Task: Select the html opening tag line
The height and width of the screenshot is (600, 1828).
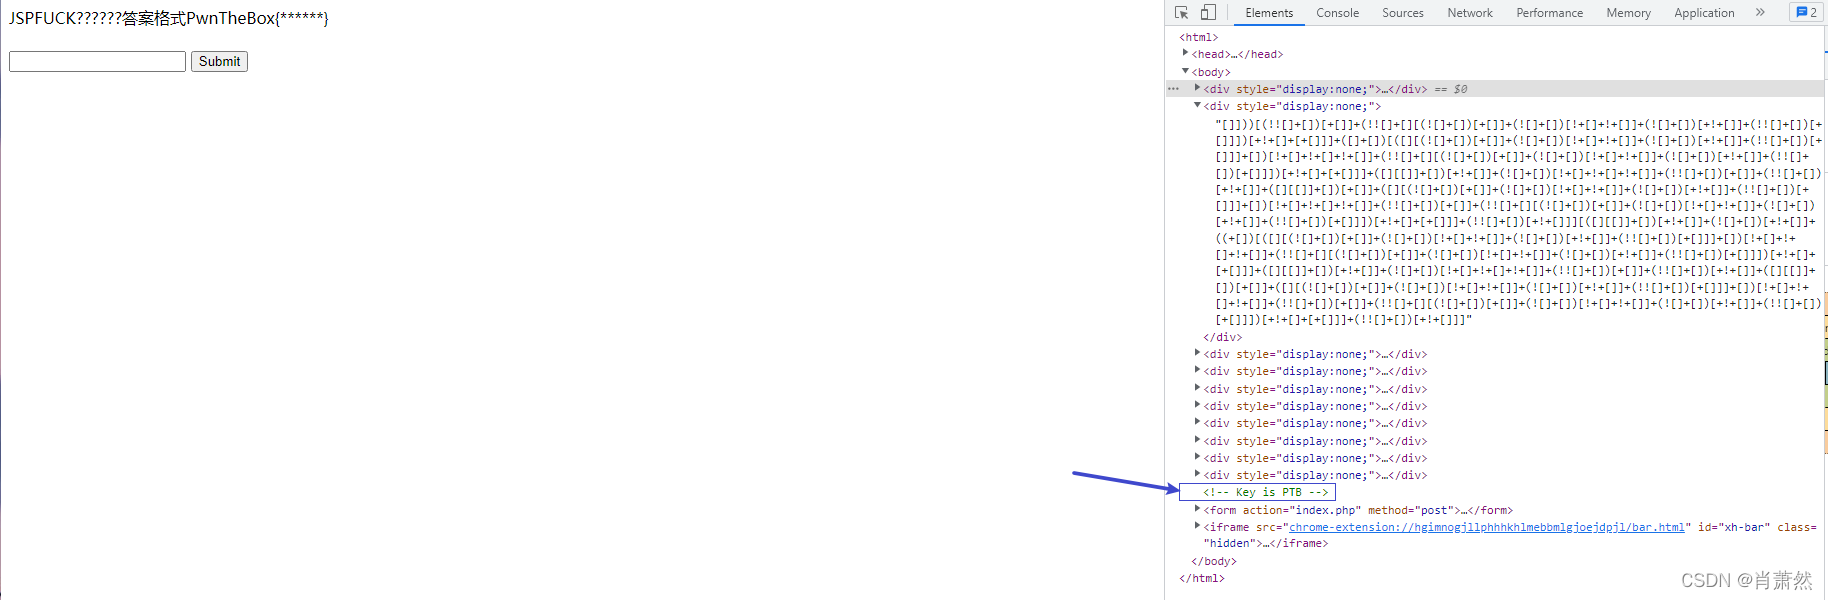Action: pos(1198,37)
